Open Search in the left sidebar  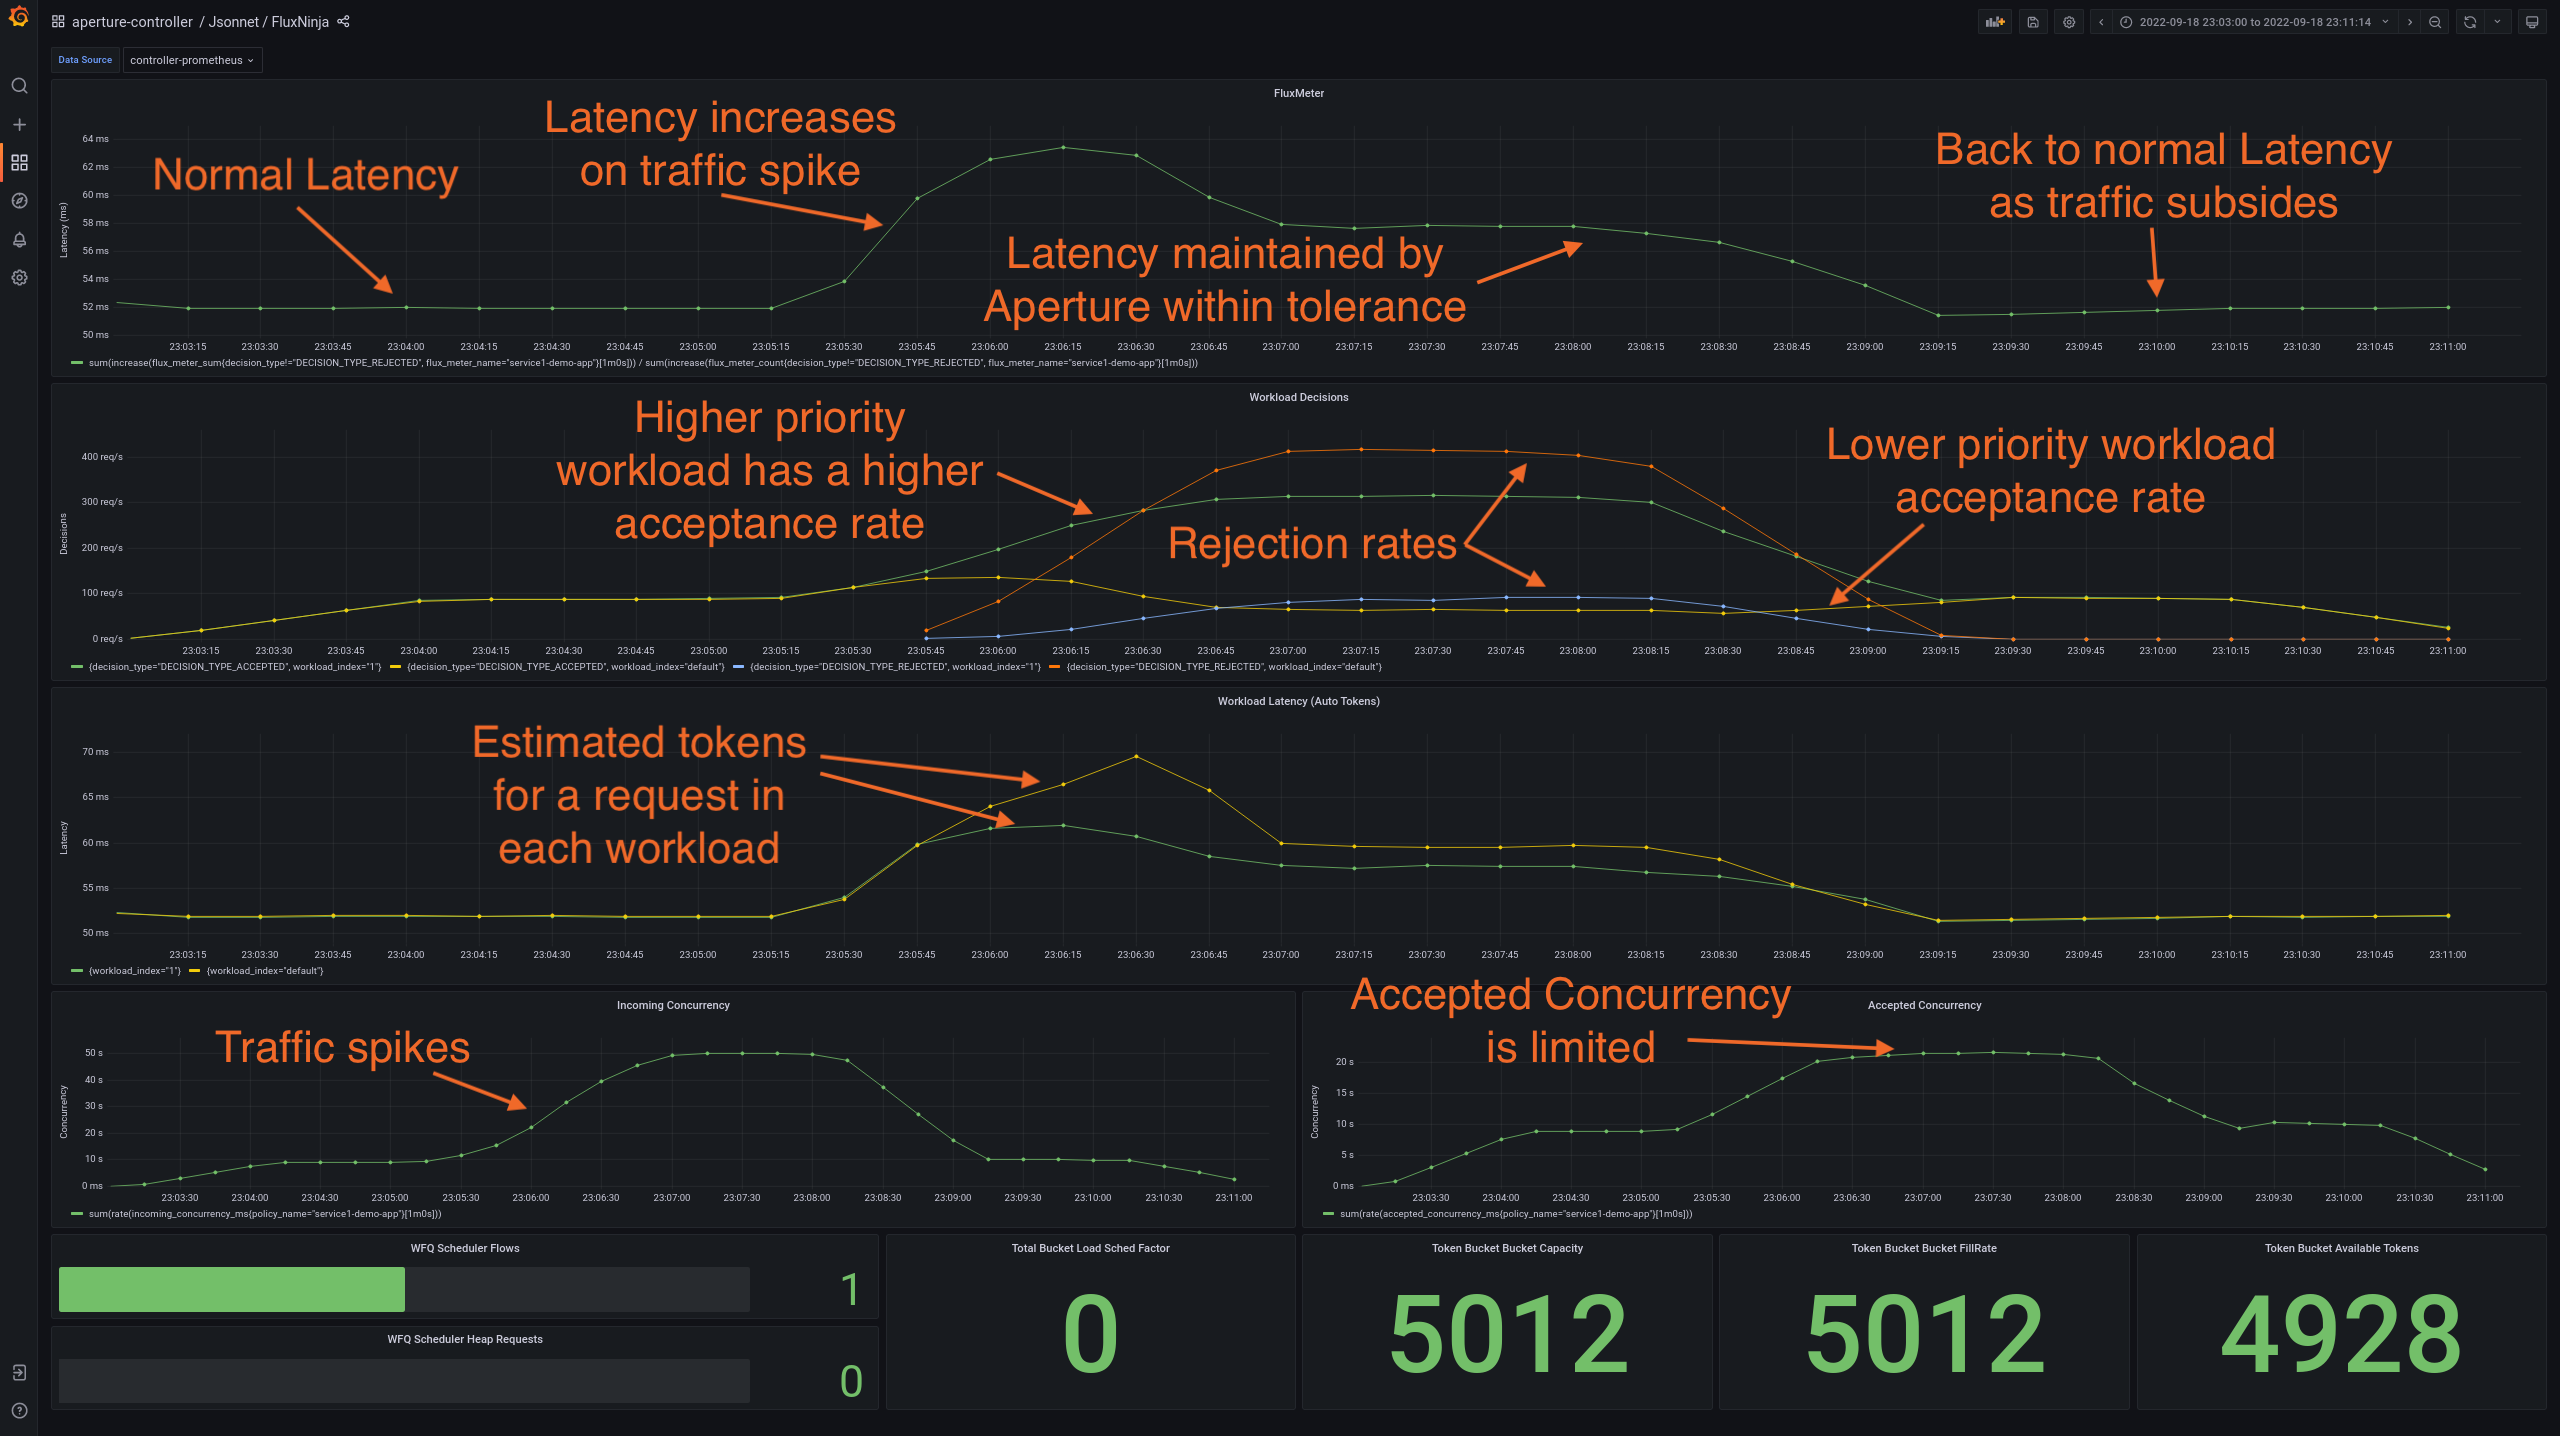19,86
